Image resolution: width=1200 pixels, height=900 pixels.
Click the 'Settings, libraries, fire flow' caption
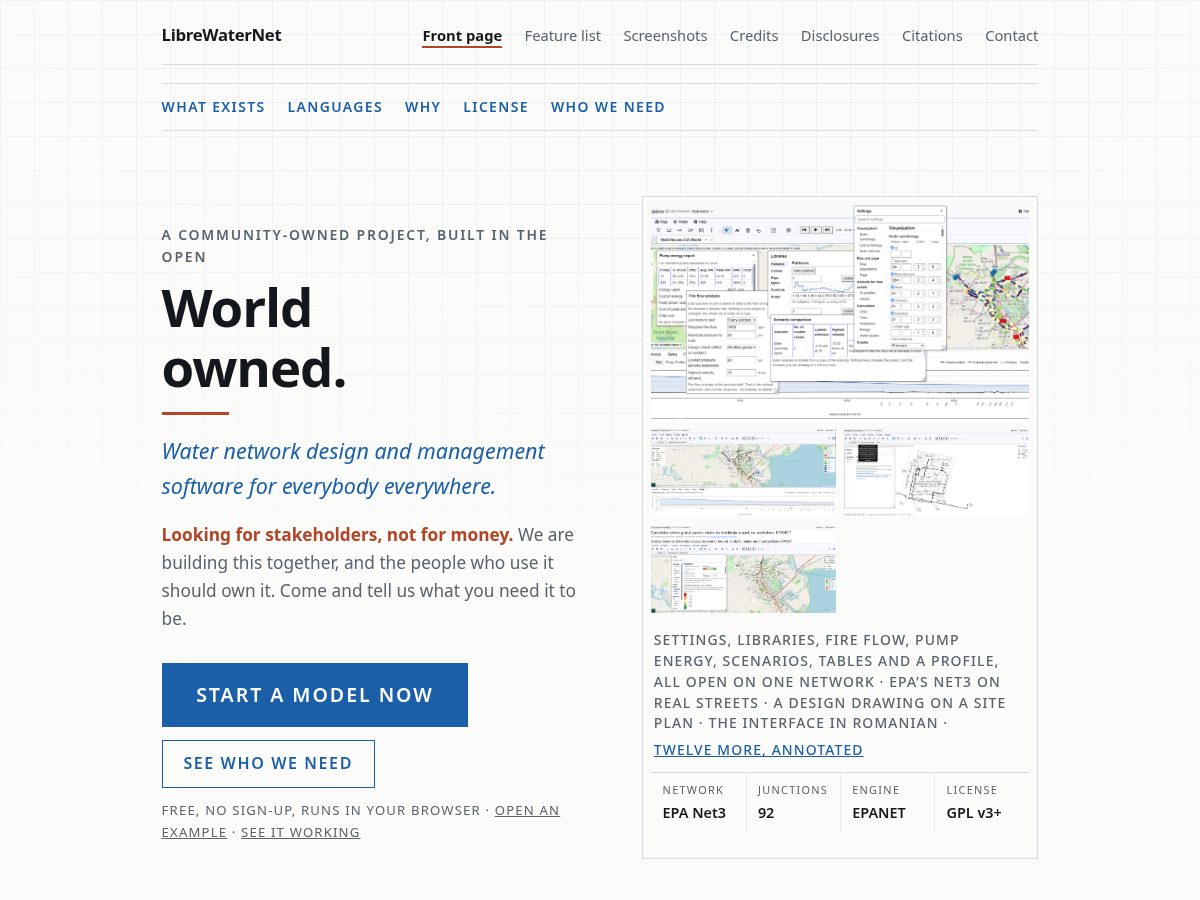[x=830, y=681]
